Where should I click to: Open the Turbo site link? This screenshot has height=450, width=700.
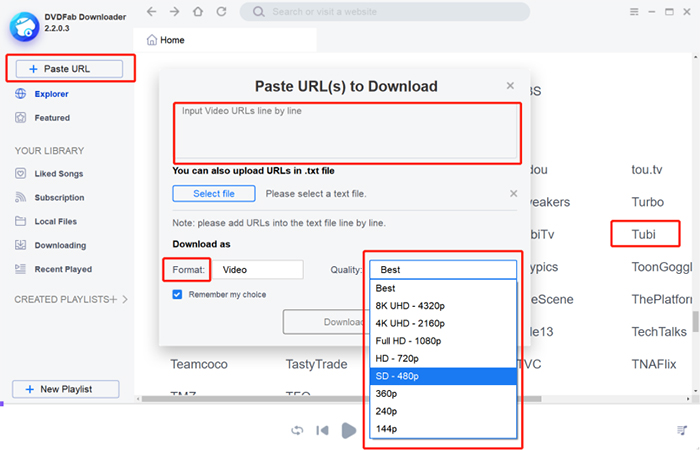click(x=647, y=202)
